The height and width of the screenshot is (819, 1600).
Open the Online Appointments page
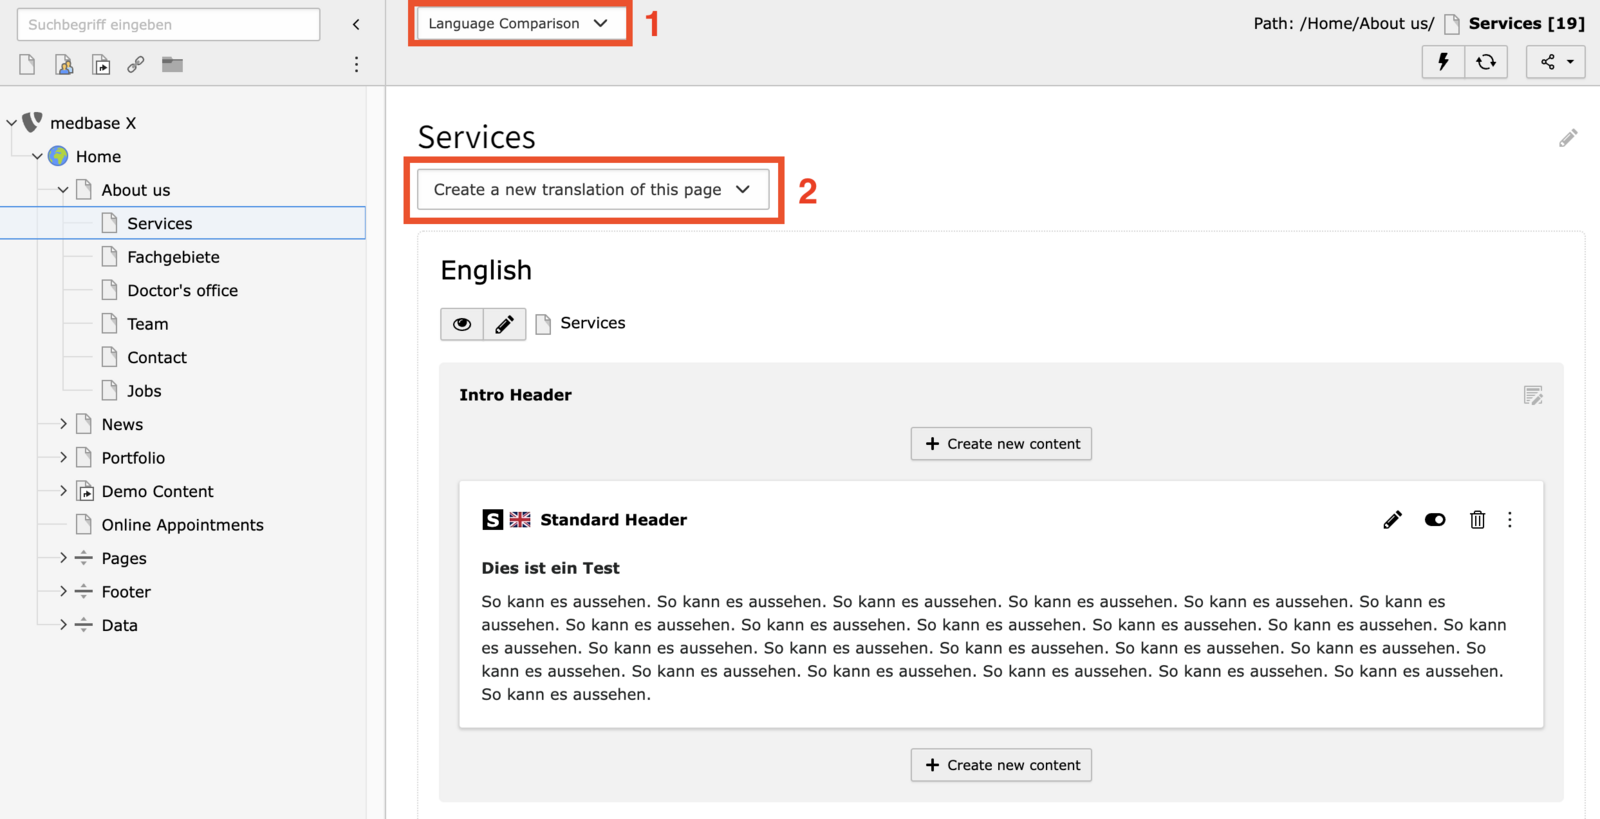pyautogui.click(x=182, y=525)
